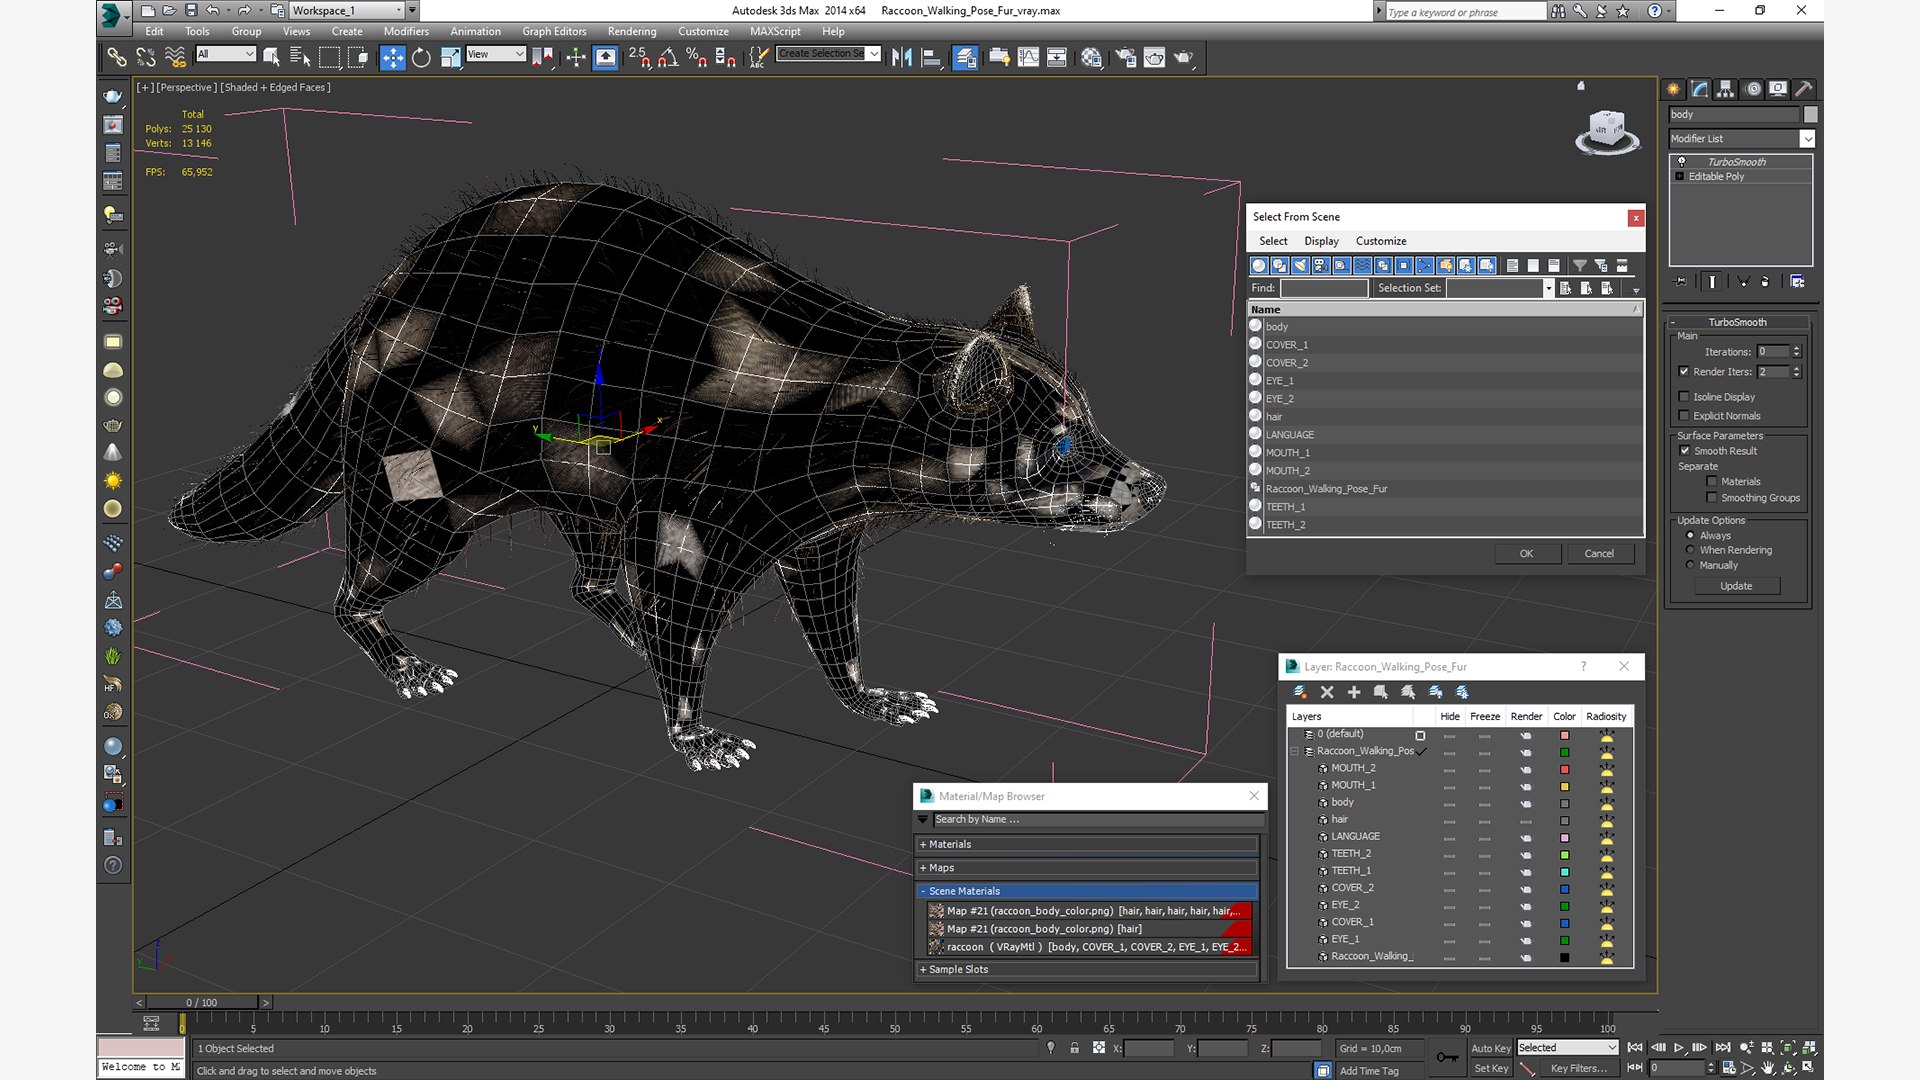Image resolution: width=1920 pixels, height=1080 pixels.
Task: Click Pin Stack icon under modifier stack
Action: 1680,282
